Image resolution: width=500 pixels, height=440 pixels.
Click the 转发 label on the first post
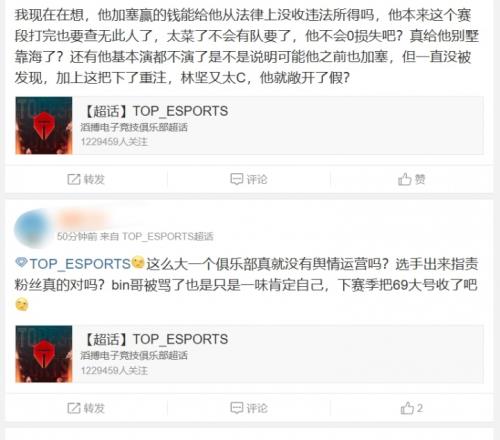pyautogui.click(x=94, y=179)
